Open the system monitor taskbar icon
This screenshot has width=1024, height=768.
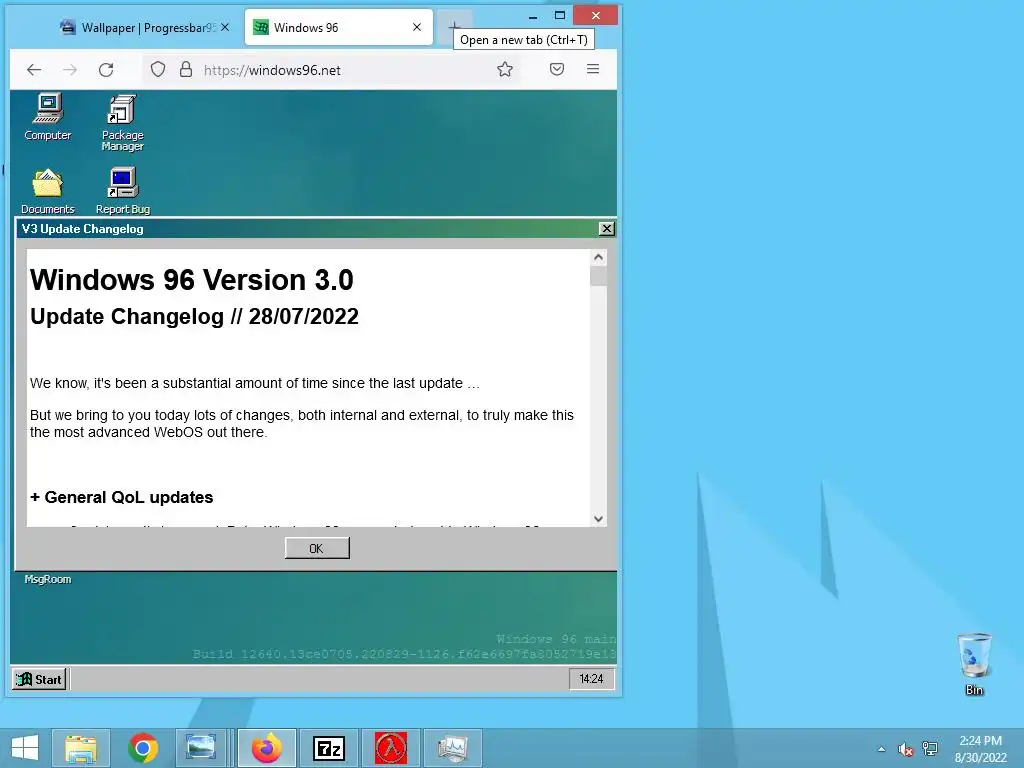(x=453, y=748)
